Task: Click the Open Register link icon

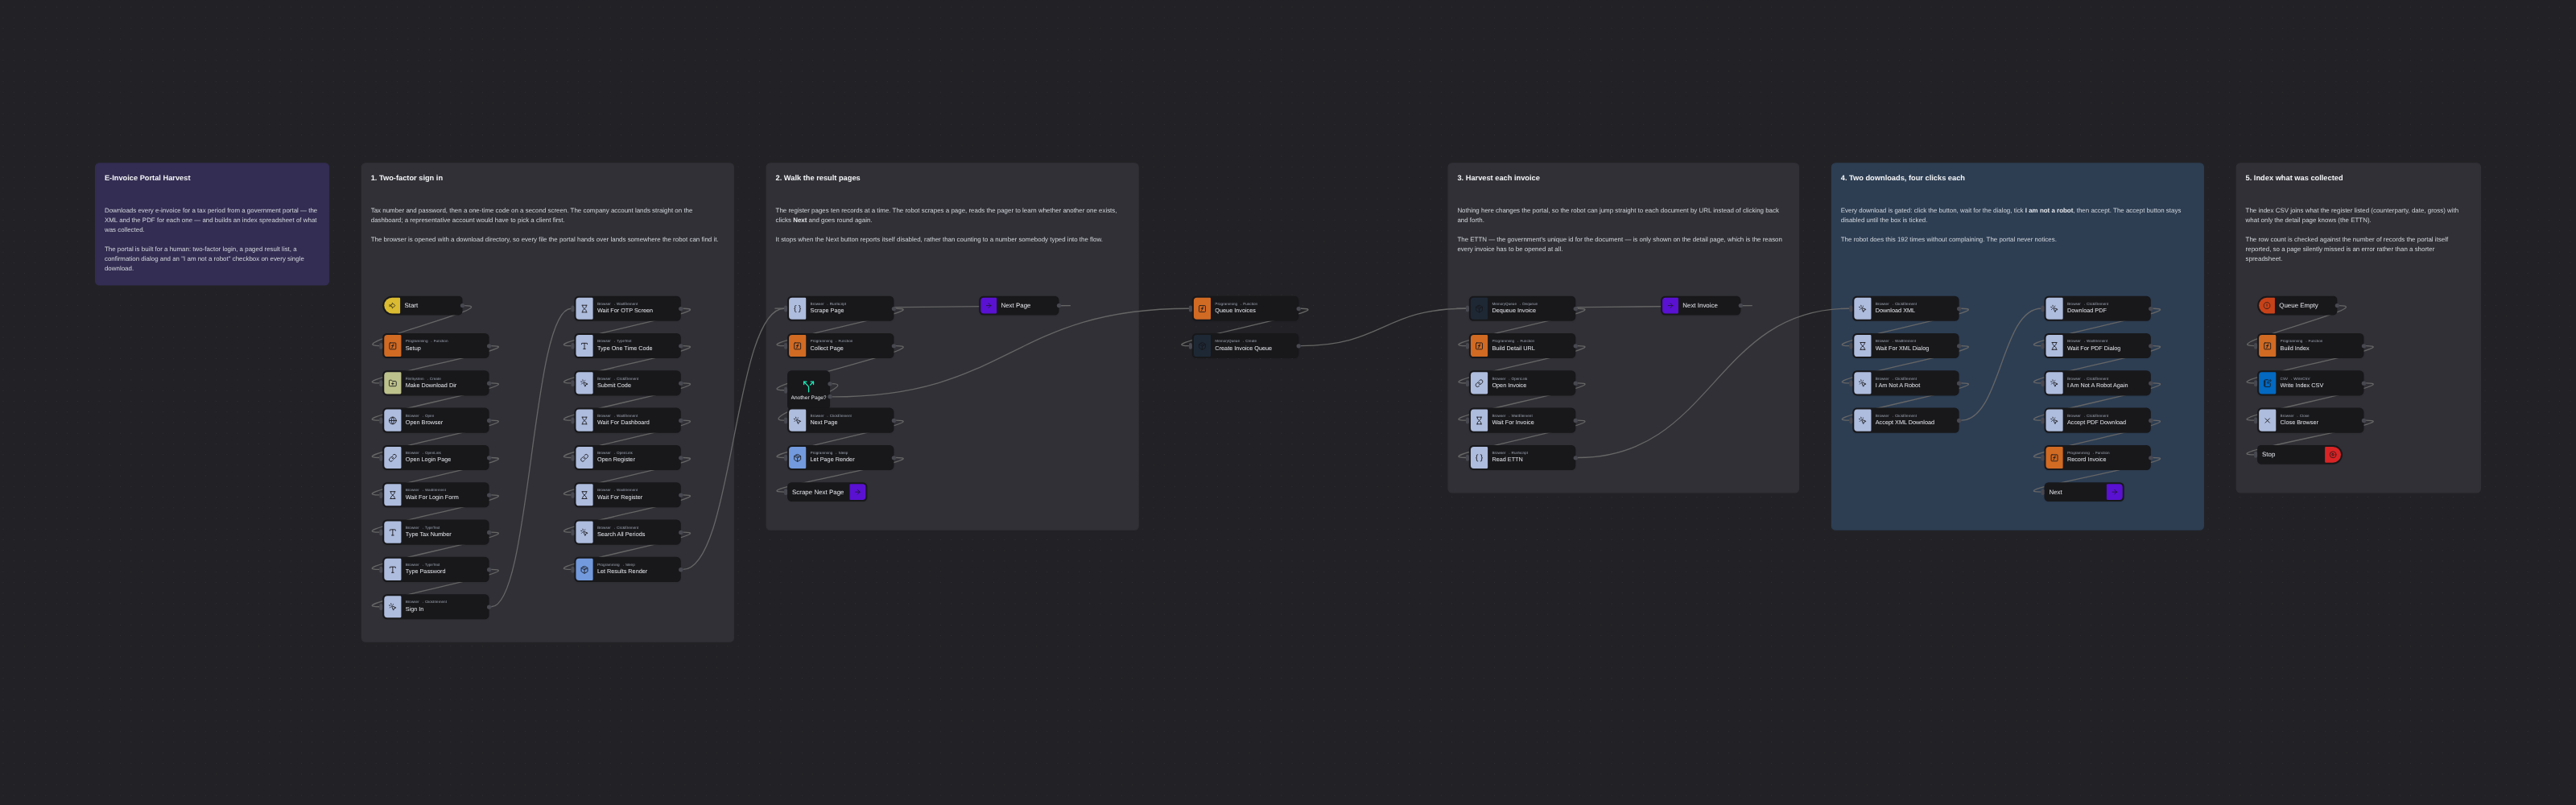Action: [x=584, y=457]
